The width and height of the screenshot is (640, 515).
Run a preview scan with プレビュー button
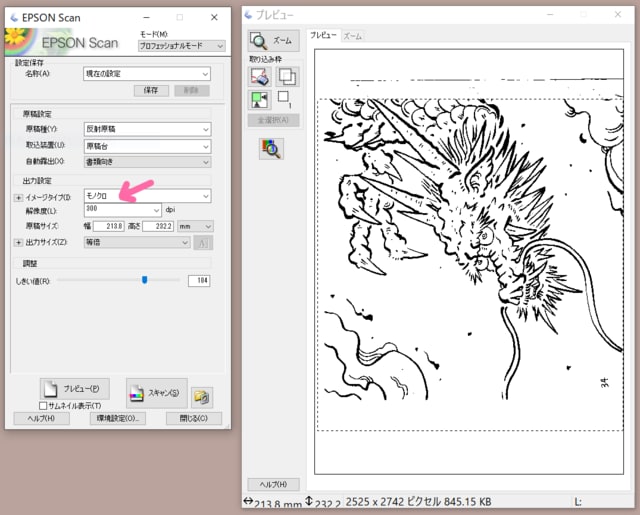click(x=74, y=388)
